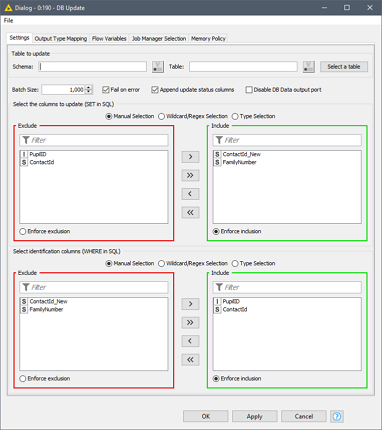The height and width of the screenshot is (430, 382).
Task: Click the flow variable icon beside Table field
Action: tap(309, 67)
